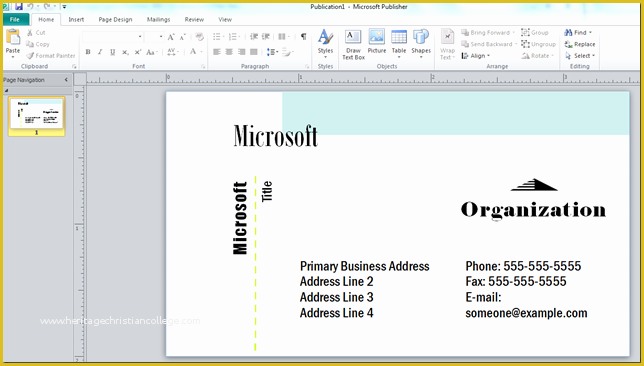Click the Organization logo text
This screenshot has height=366, width=644.
point(533,209)
